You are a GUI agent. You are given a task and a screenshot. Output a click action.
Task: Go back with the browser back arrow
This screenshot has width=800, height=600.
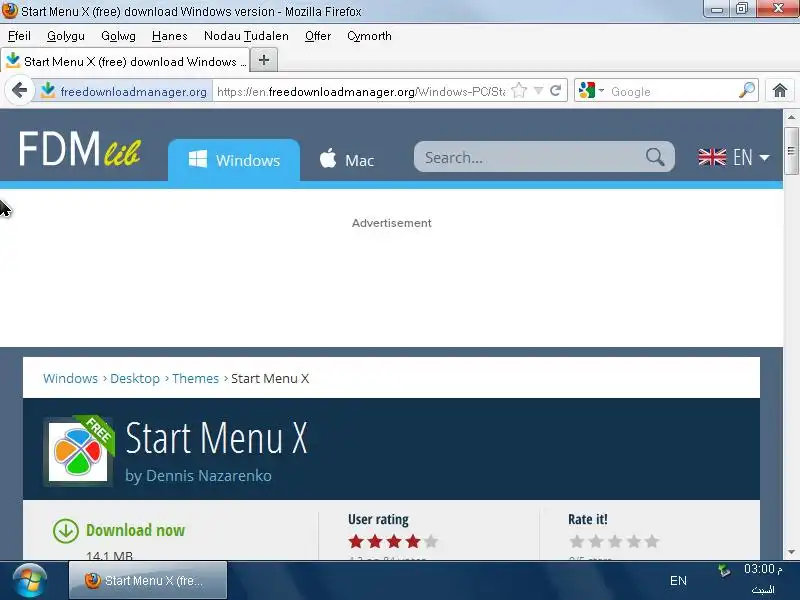(x=19, y=91)
